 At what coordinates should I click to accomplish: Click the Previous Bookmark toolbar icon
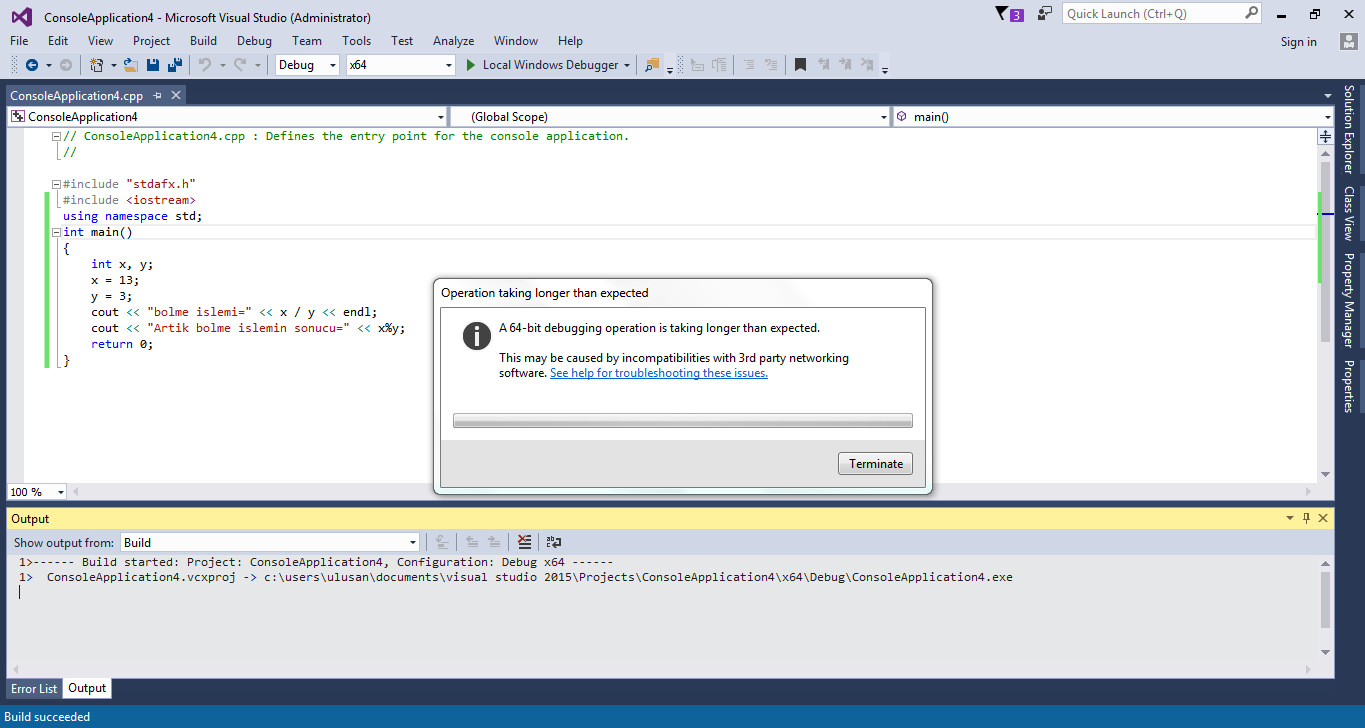click(823, 65)
